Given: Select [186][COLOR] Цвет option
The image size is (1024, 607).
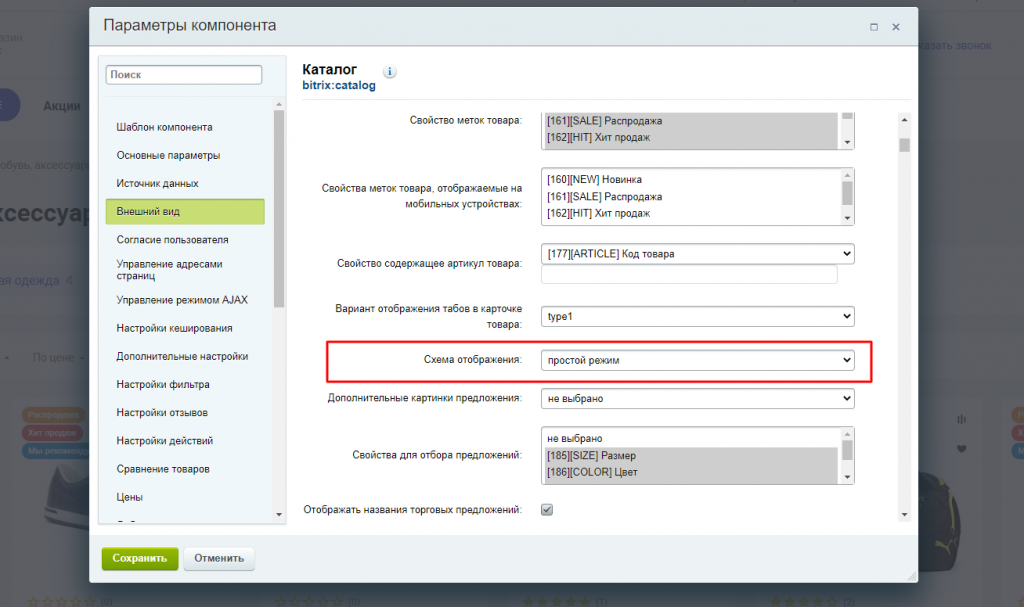Looking at the screenshot, I should click(x=692, y=472).
